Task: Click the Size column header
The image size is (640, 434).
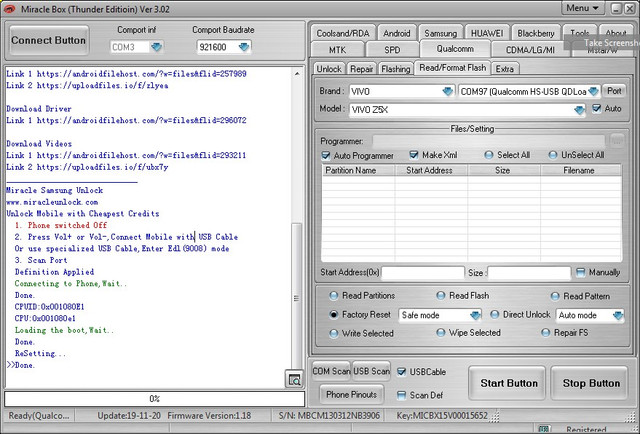Action: click(504, 170)
